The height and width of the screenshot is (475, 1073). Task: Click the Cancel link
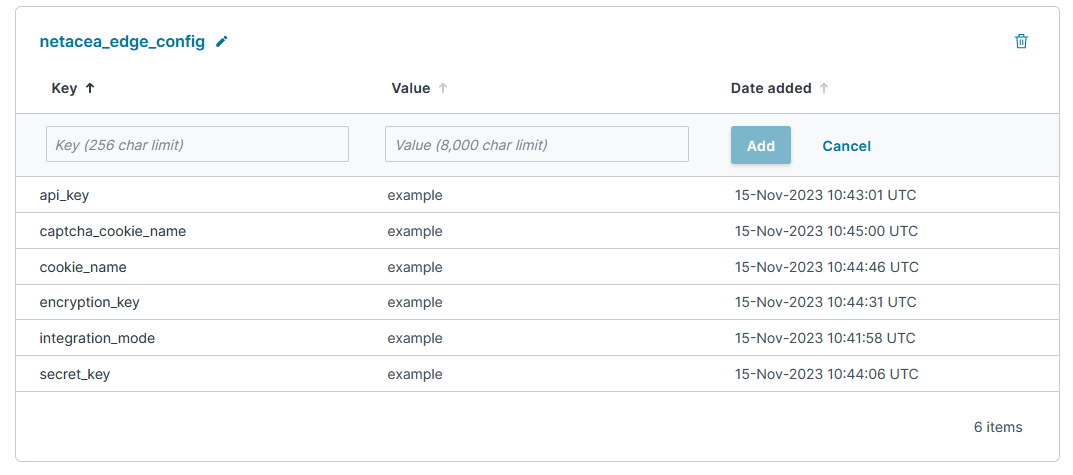(x=846, y=146)
